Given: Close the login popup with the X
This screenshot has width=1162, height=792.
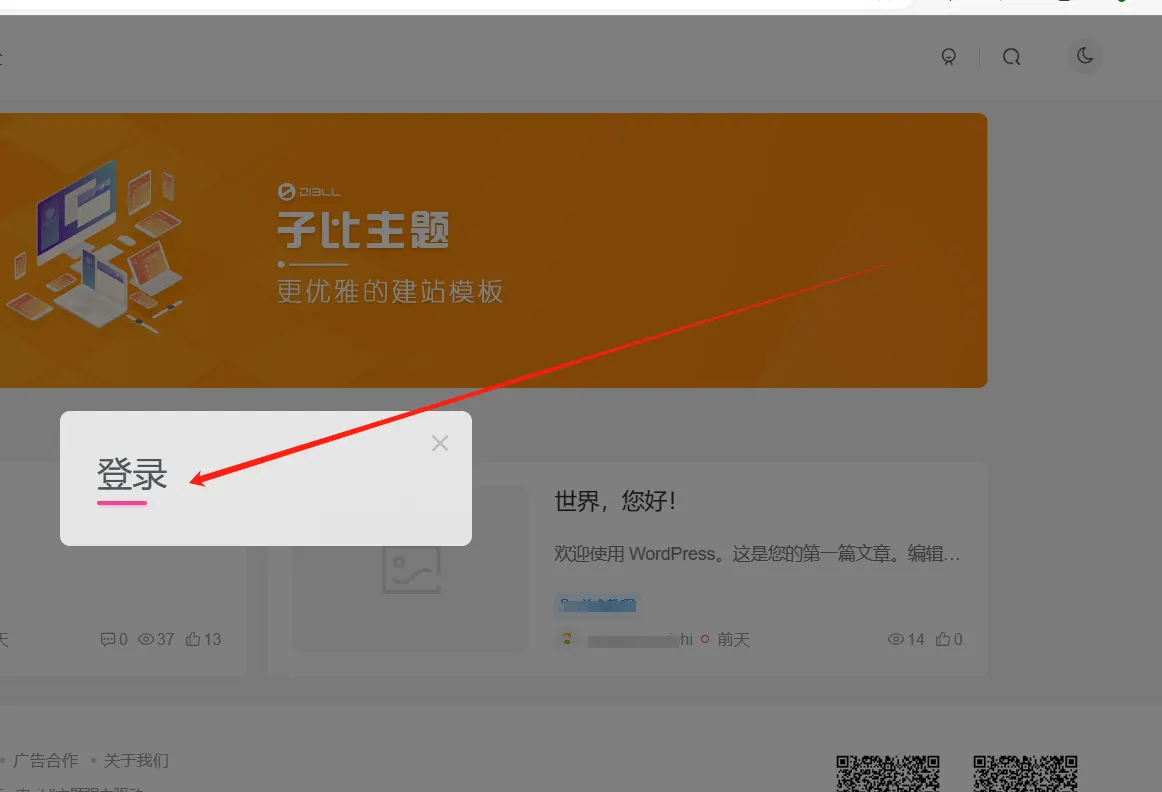Looking at the screenshot, I should 439,443.
